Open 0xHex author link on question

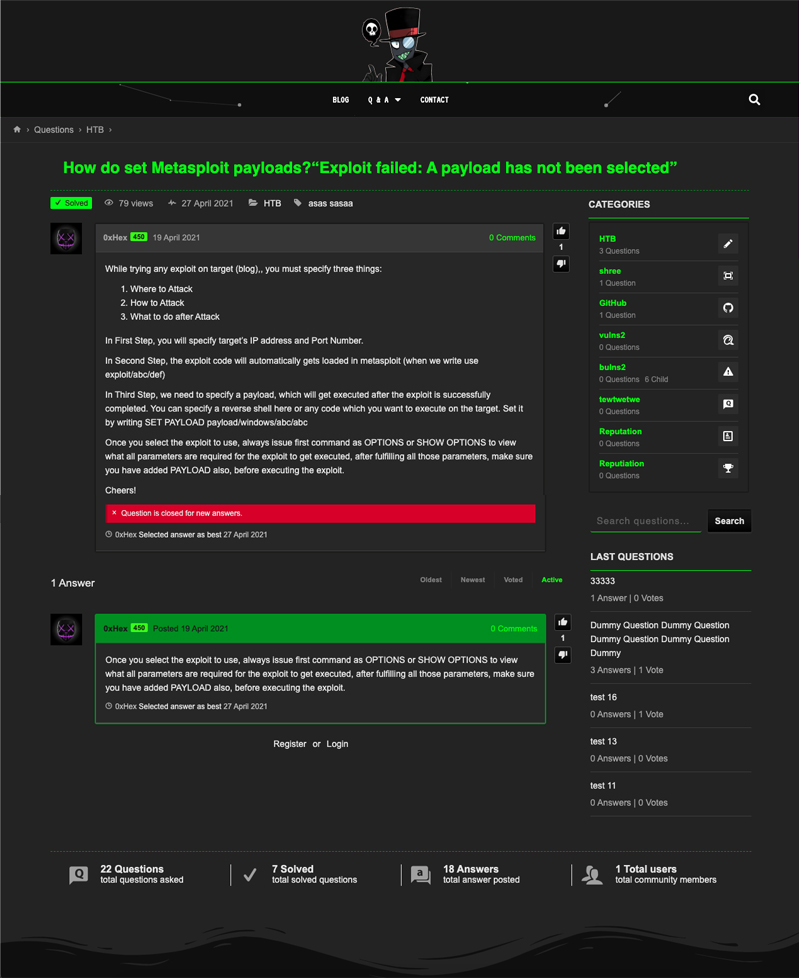click(115, 238)
